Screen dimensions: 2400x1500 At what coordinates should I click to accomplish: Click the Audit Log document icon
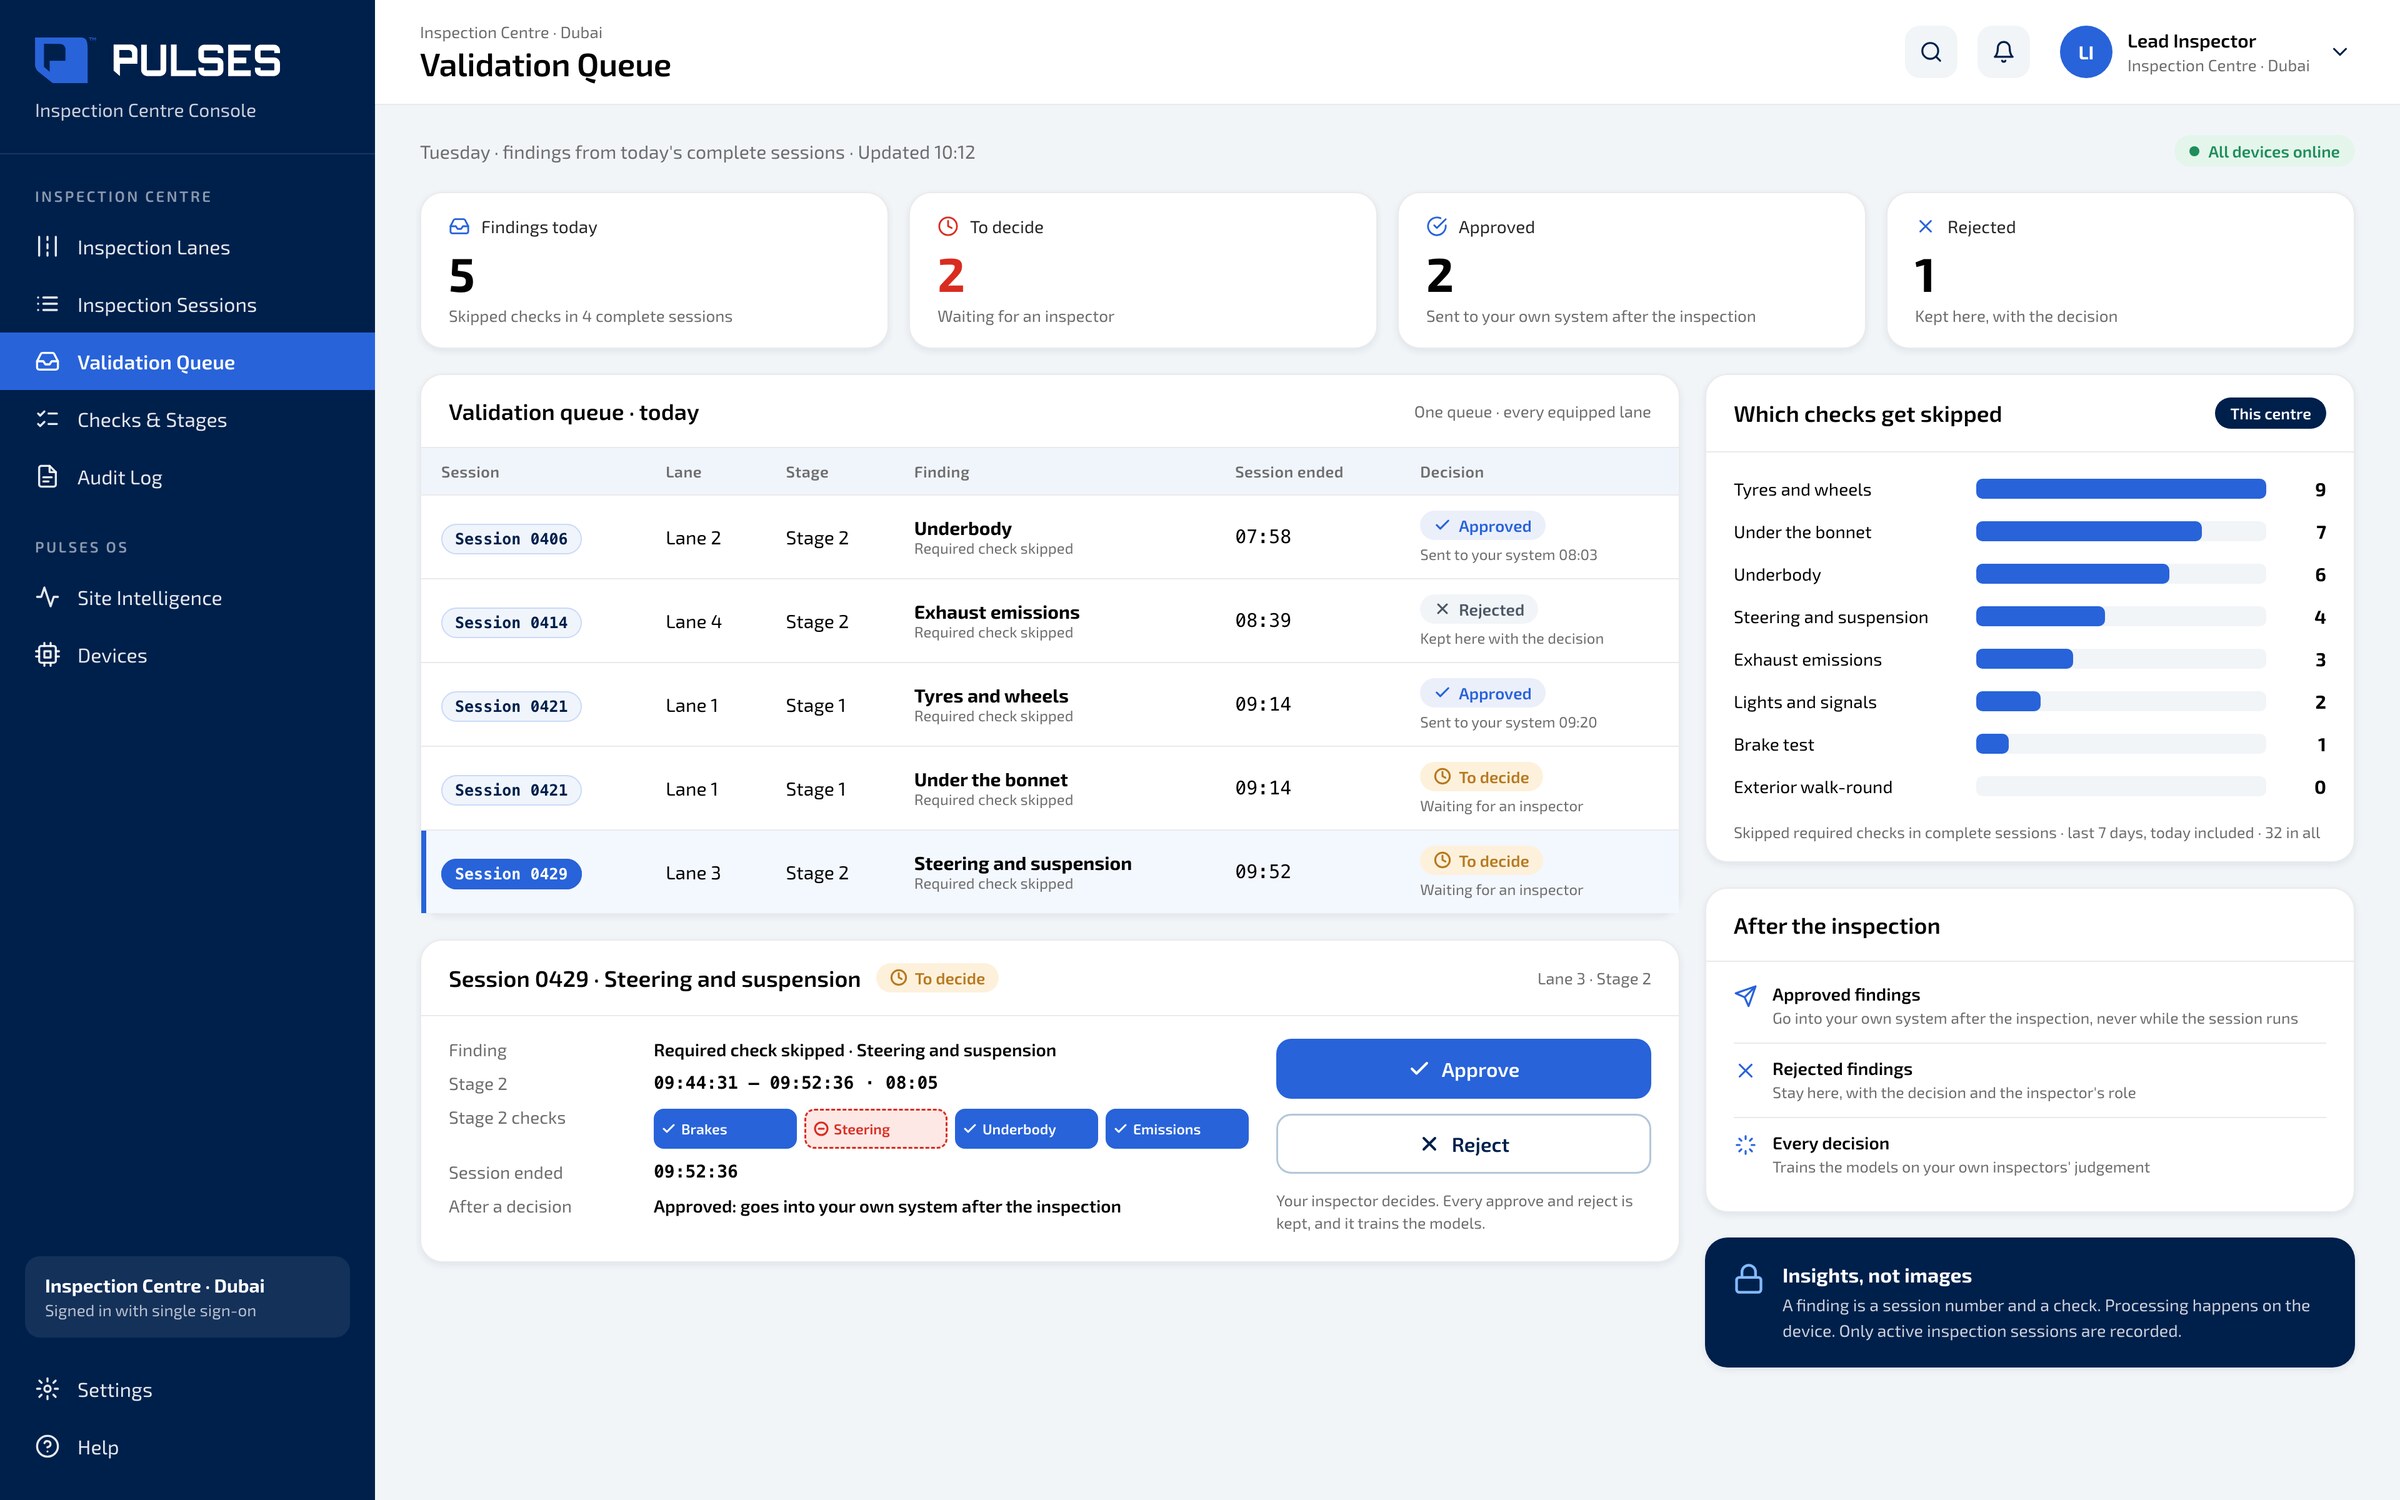pyautogui.click(x=47, y=477)
